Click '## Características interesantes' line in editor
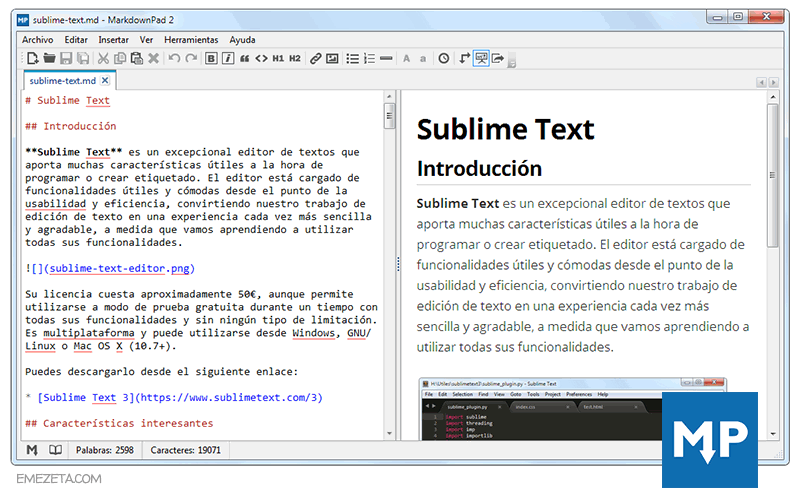This screenshot has width=800, height=500. (119, 423)
